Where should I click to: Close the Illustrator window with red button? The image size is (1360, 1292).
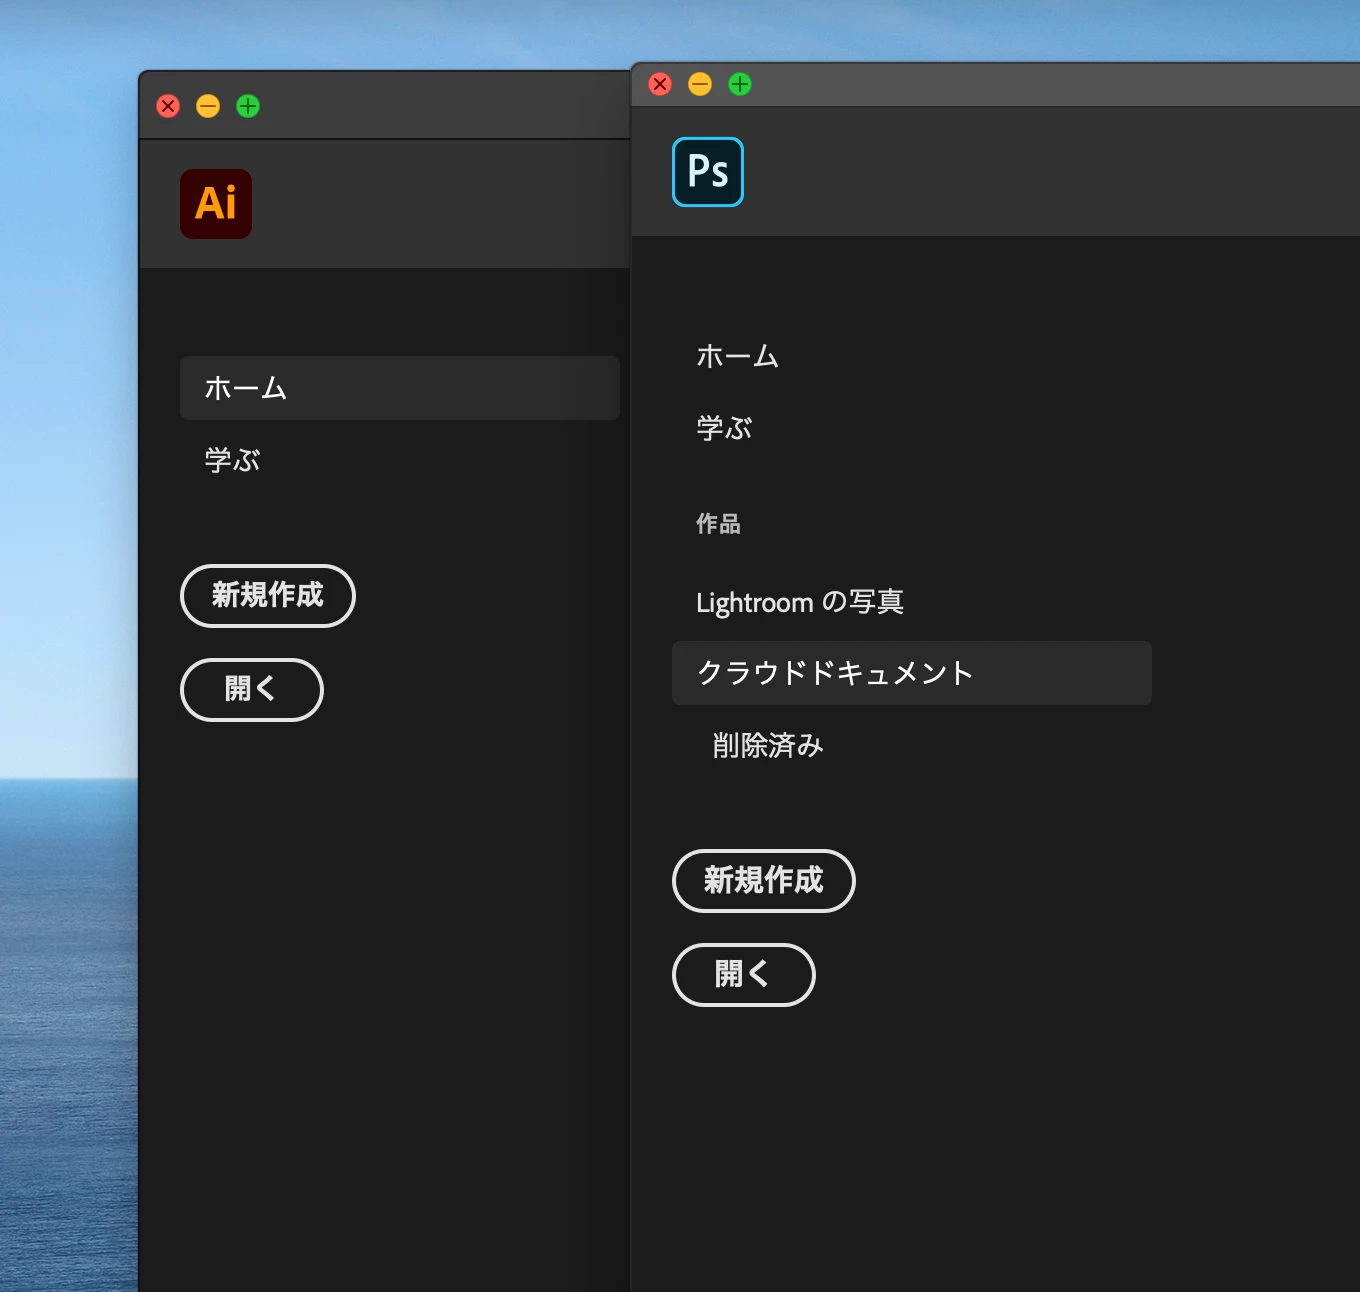pyautogui.click(x=168, y=106)
